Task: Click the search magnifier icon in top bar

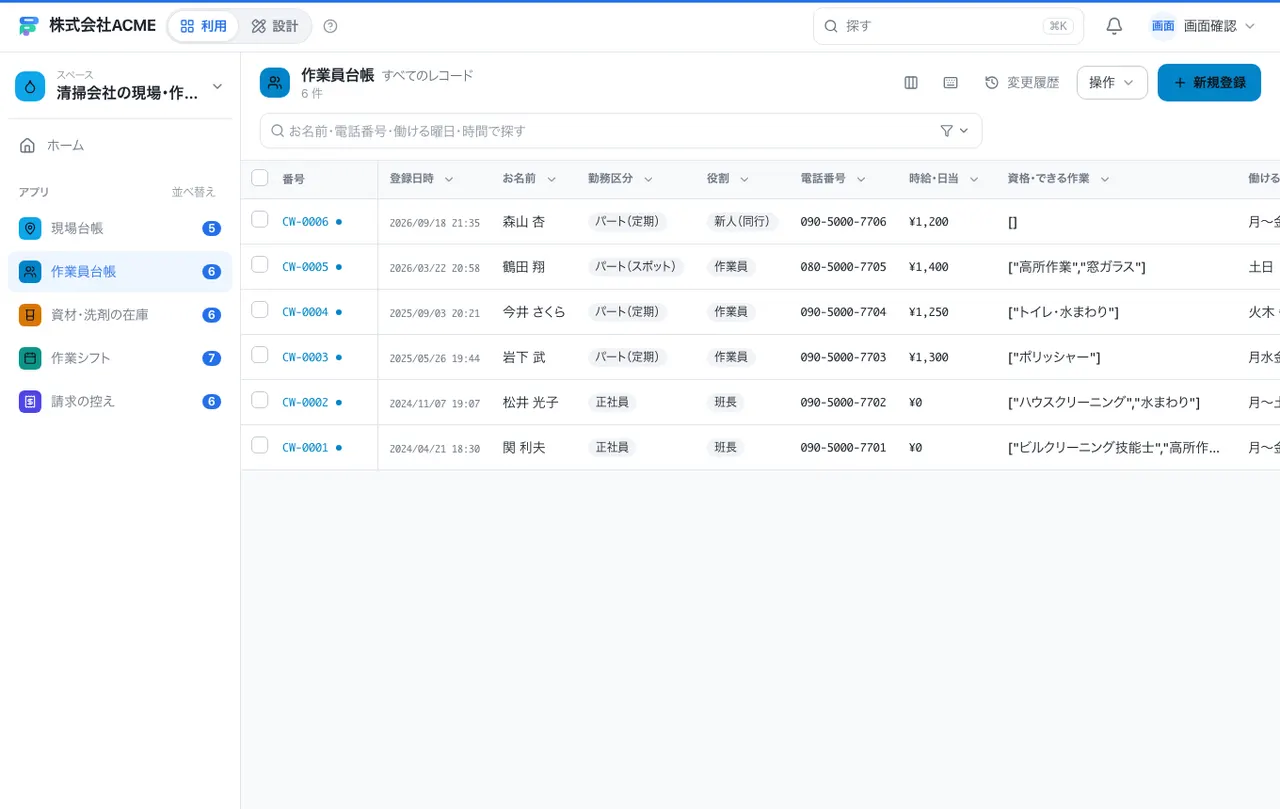Action: pos(831,26)
